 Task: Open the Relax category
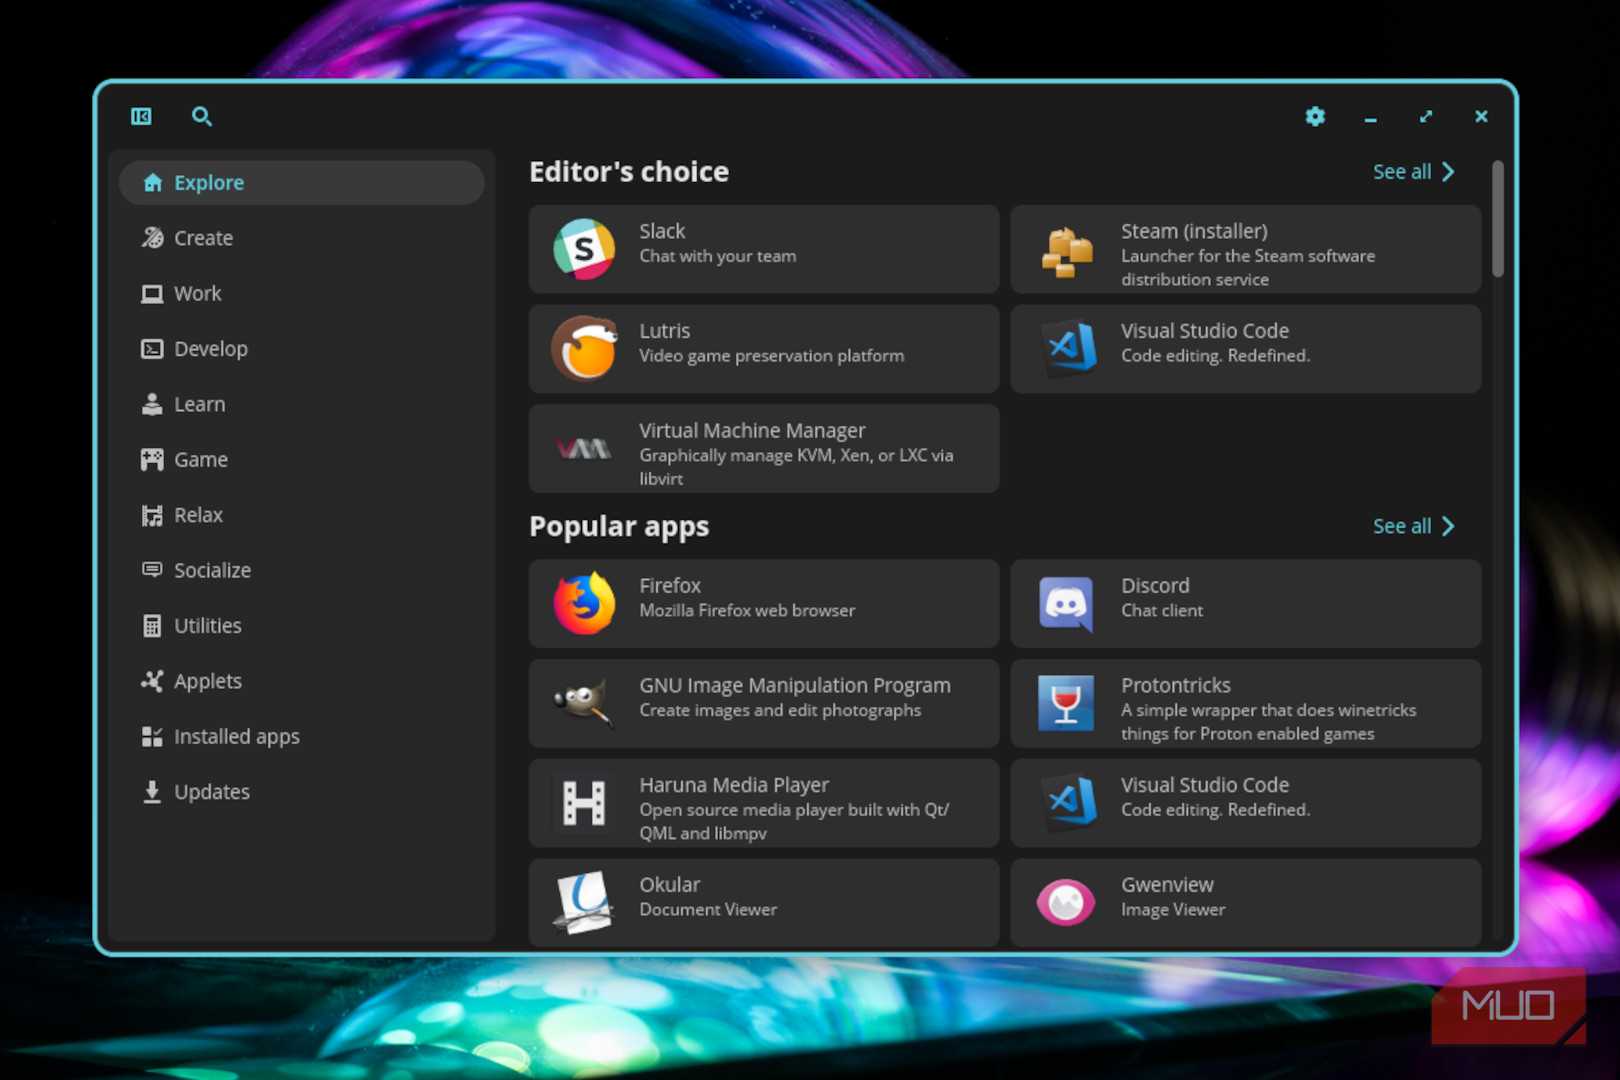pyautogui.click(x=301, y=515)
